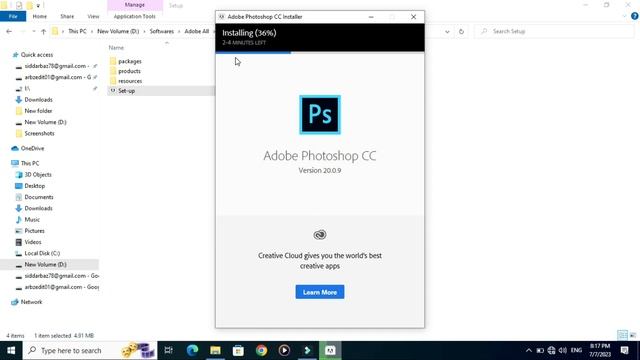Open Documents under This PC
Screen dimensions: 640x360
[39, 197]
